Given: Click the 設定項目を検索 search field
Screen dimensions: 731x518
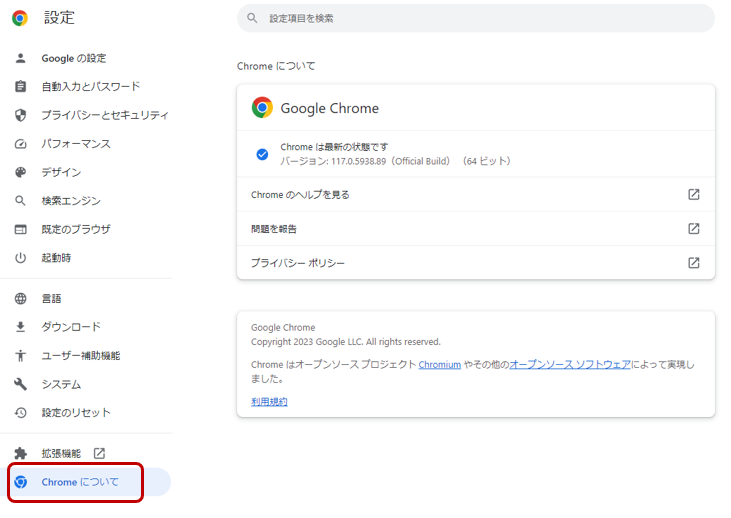Looking at the screenshot, I should (x=480, y=18).
